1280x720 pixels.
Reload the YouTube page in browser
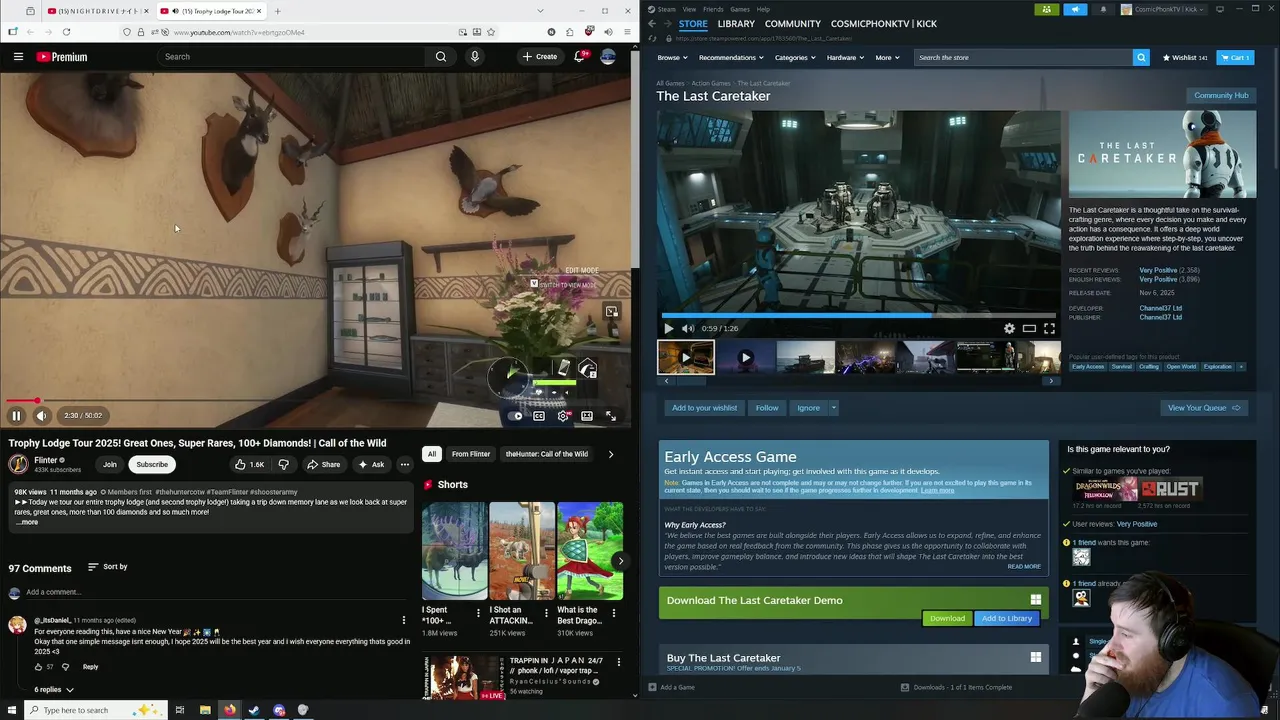(x=68, y=32)
